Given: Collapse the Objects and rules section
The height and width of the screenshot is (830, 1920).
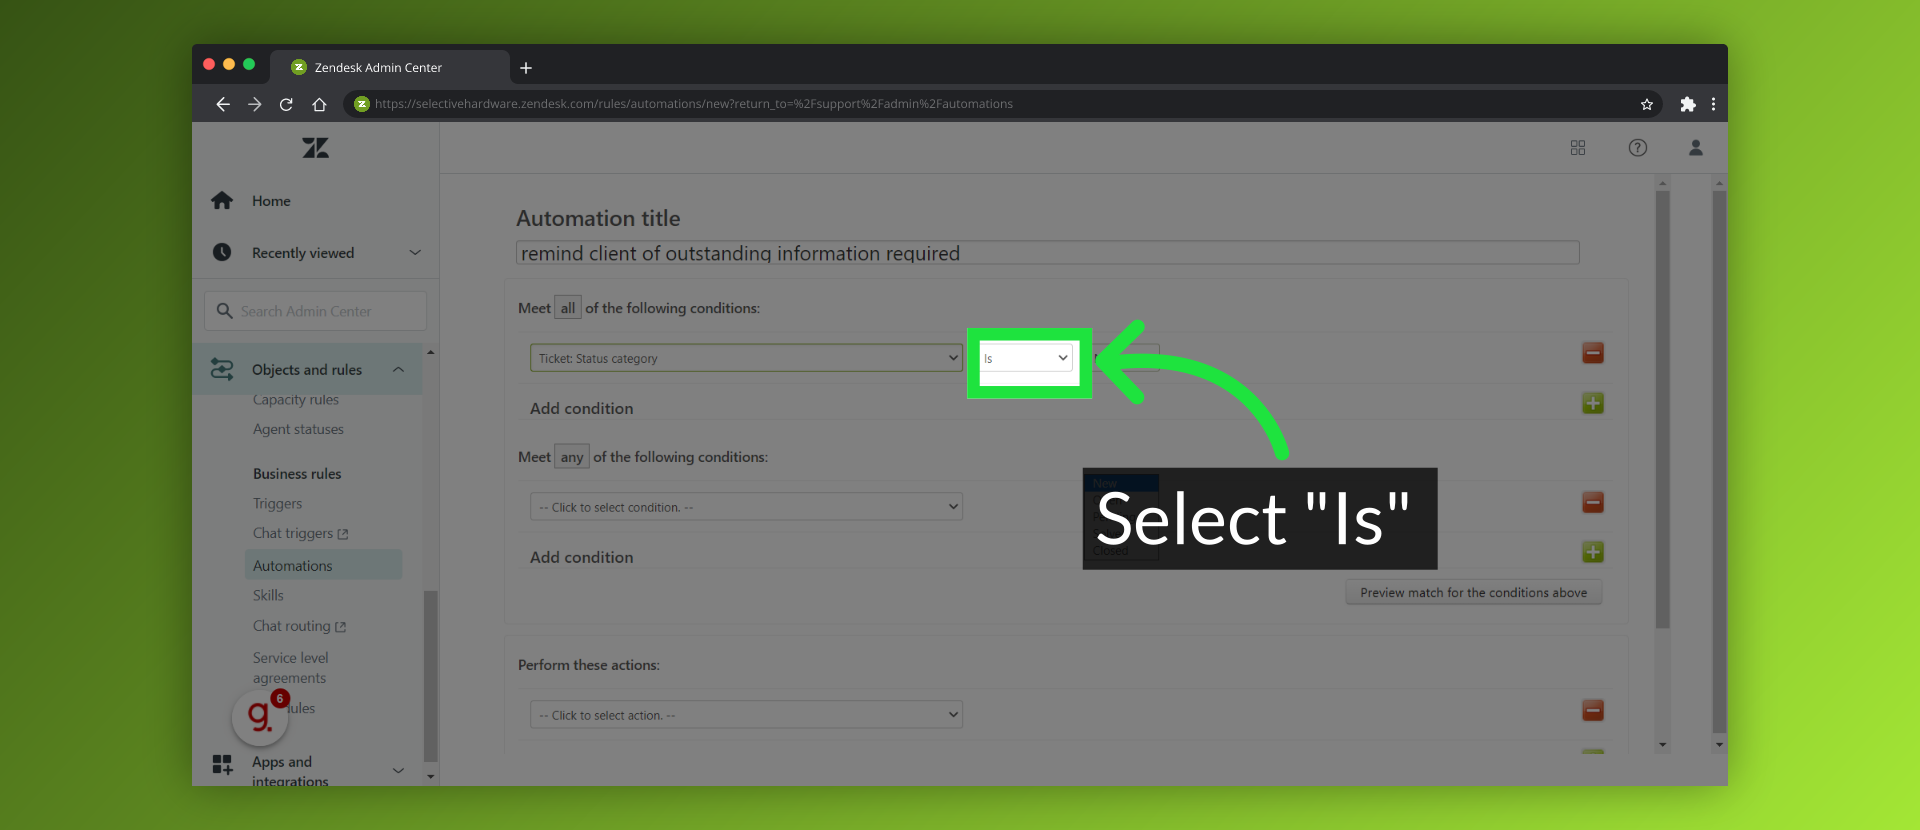Looking at the screenshot, I should 398,370.
